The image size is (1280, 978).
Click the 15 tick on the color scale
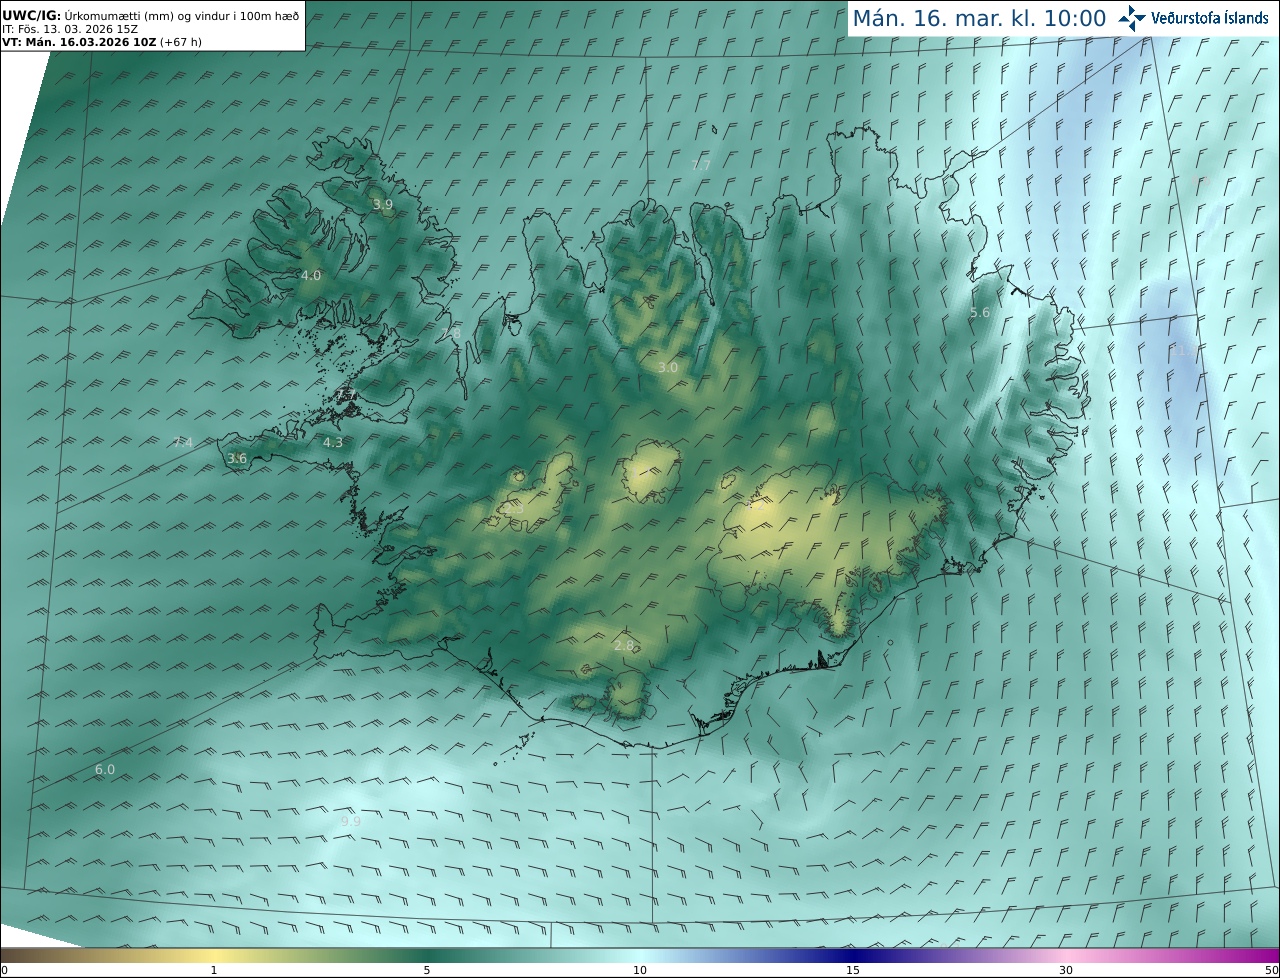pyautogui.click(x=853, y=970)
